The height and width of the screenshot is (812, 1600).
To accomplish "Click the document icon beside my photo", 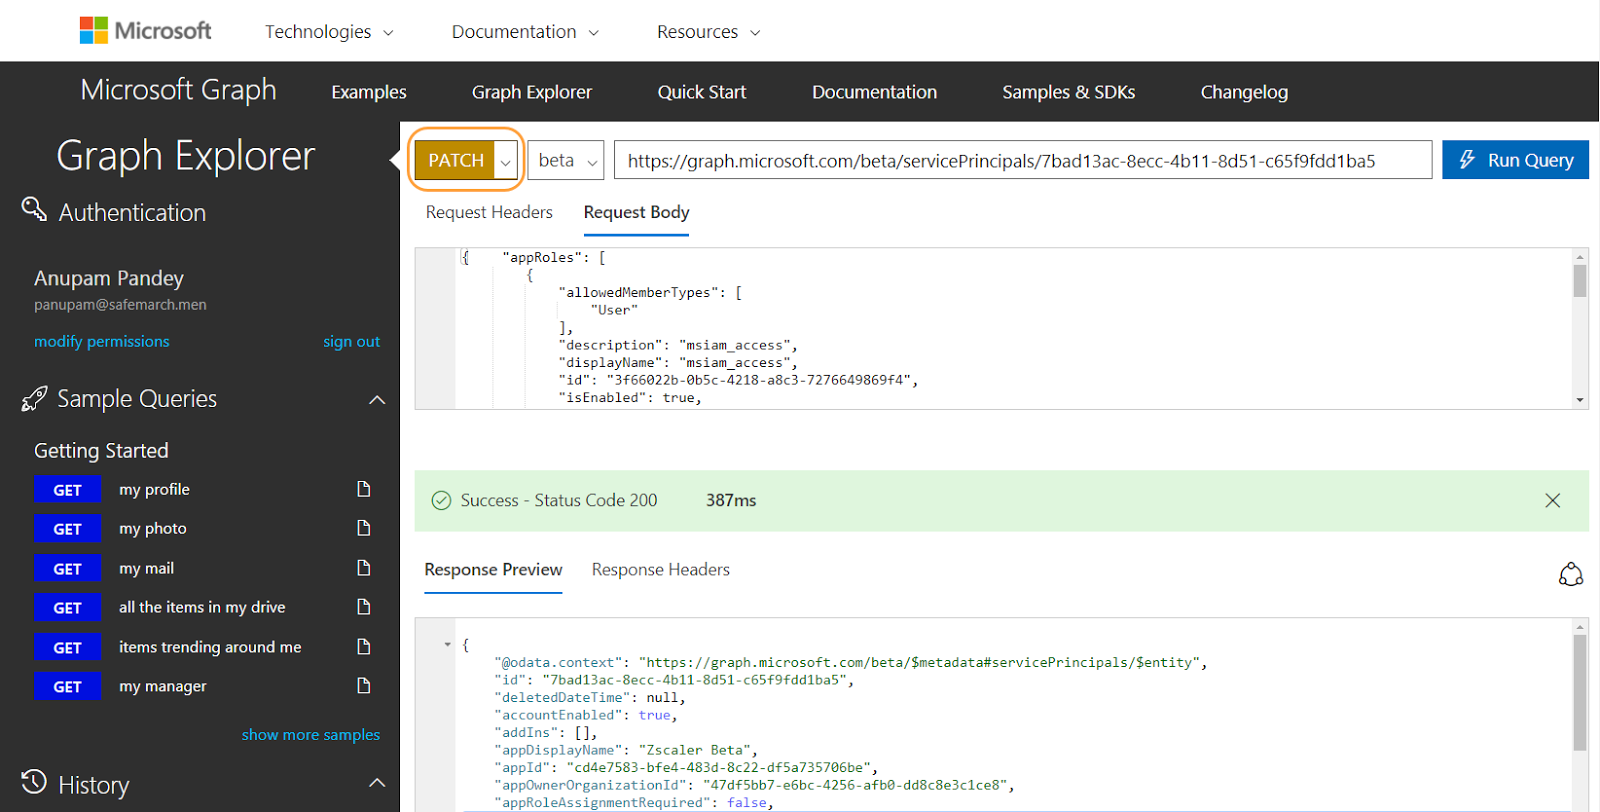I will 364,528.
